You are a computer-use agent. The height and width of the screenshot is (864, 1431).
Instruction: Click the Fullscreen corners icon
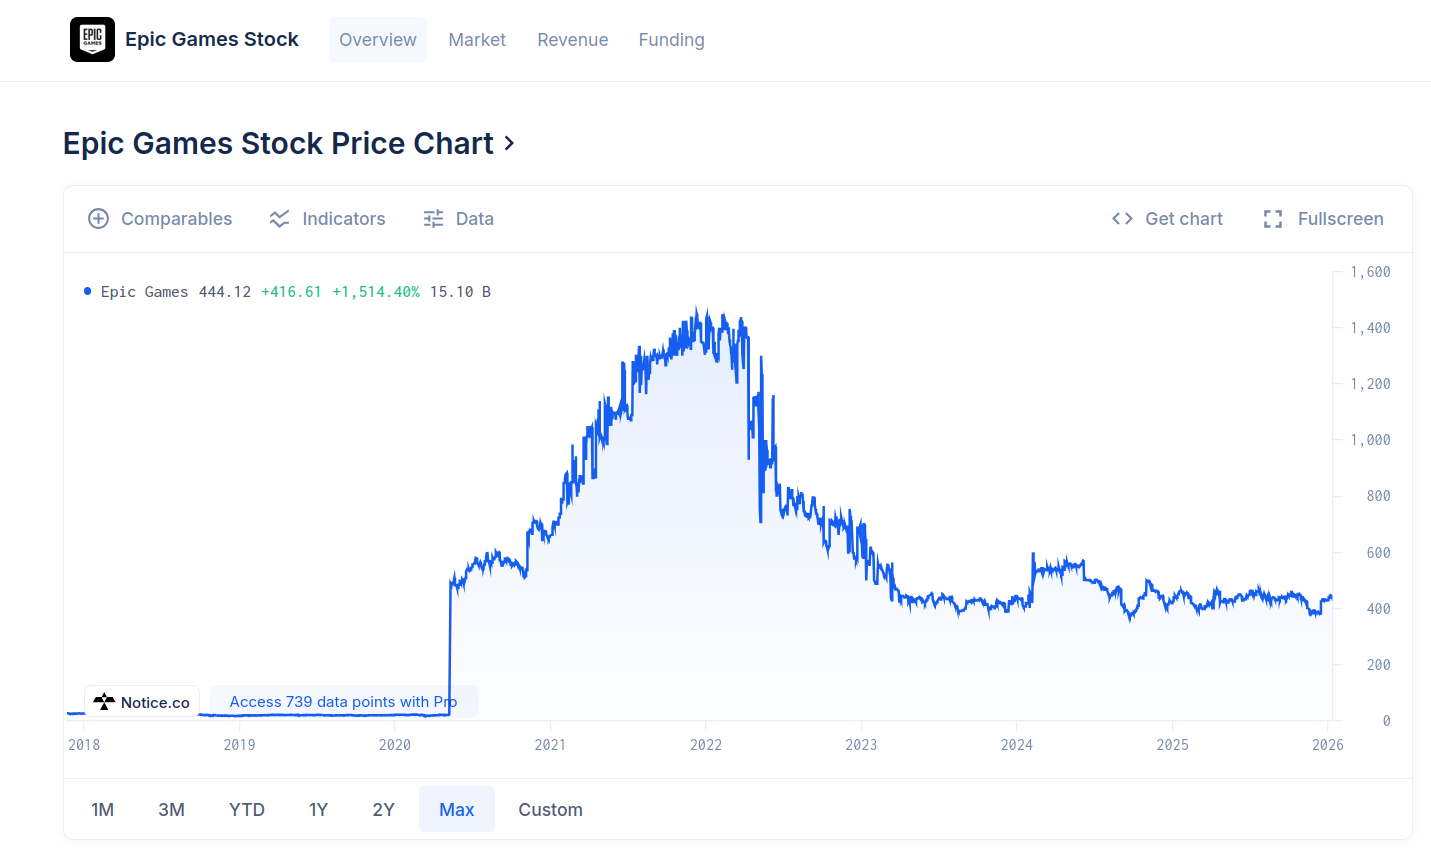1273,219
